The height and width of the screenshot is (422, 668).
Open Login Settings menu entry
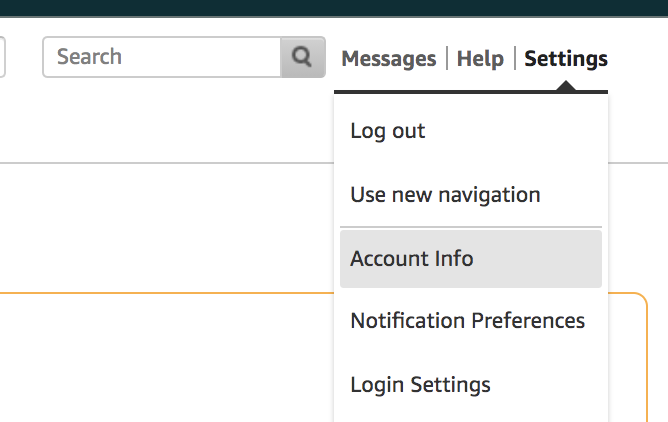[471, 385]
